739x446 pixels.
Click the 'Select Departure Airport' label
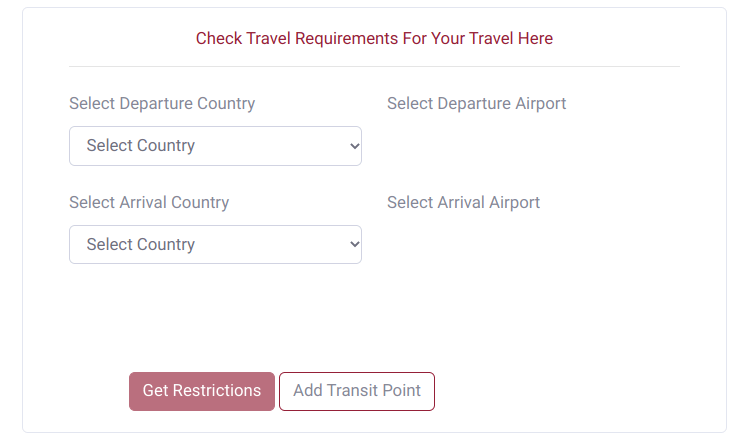point(476,104)
